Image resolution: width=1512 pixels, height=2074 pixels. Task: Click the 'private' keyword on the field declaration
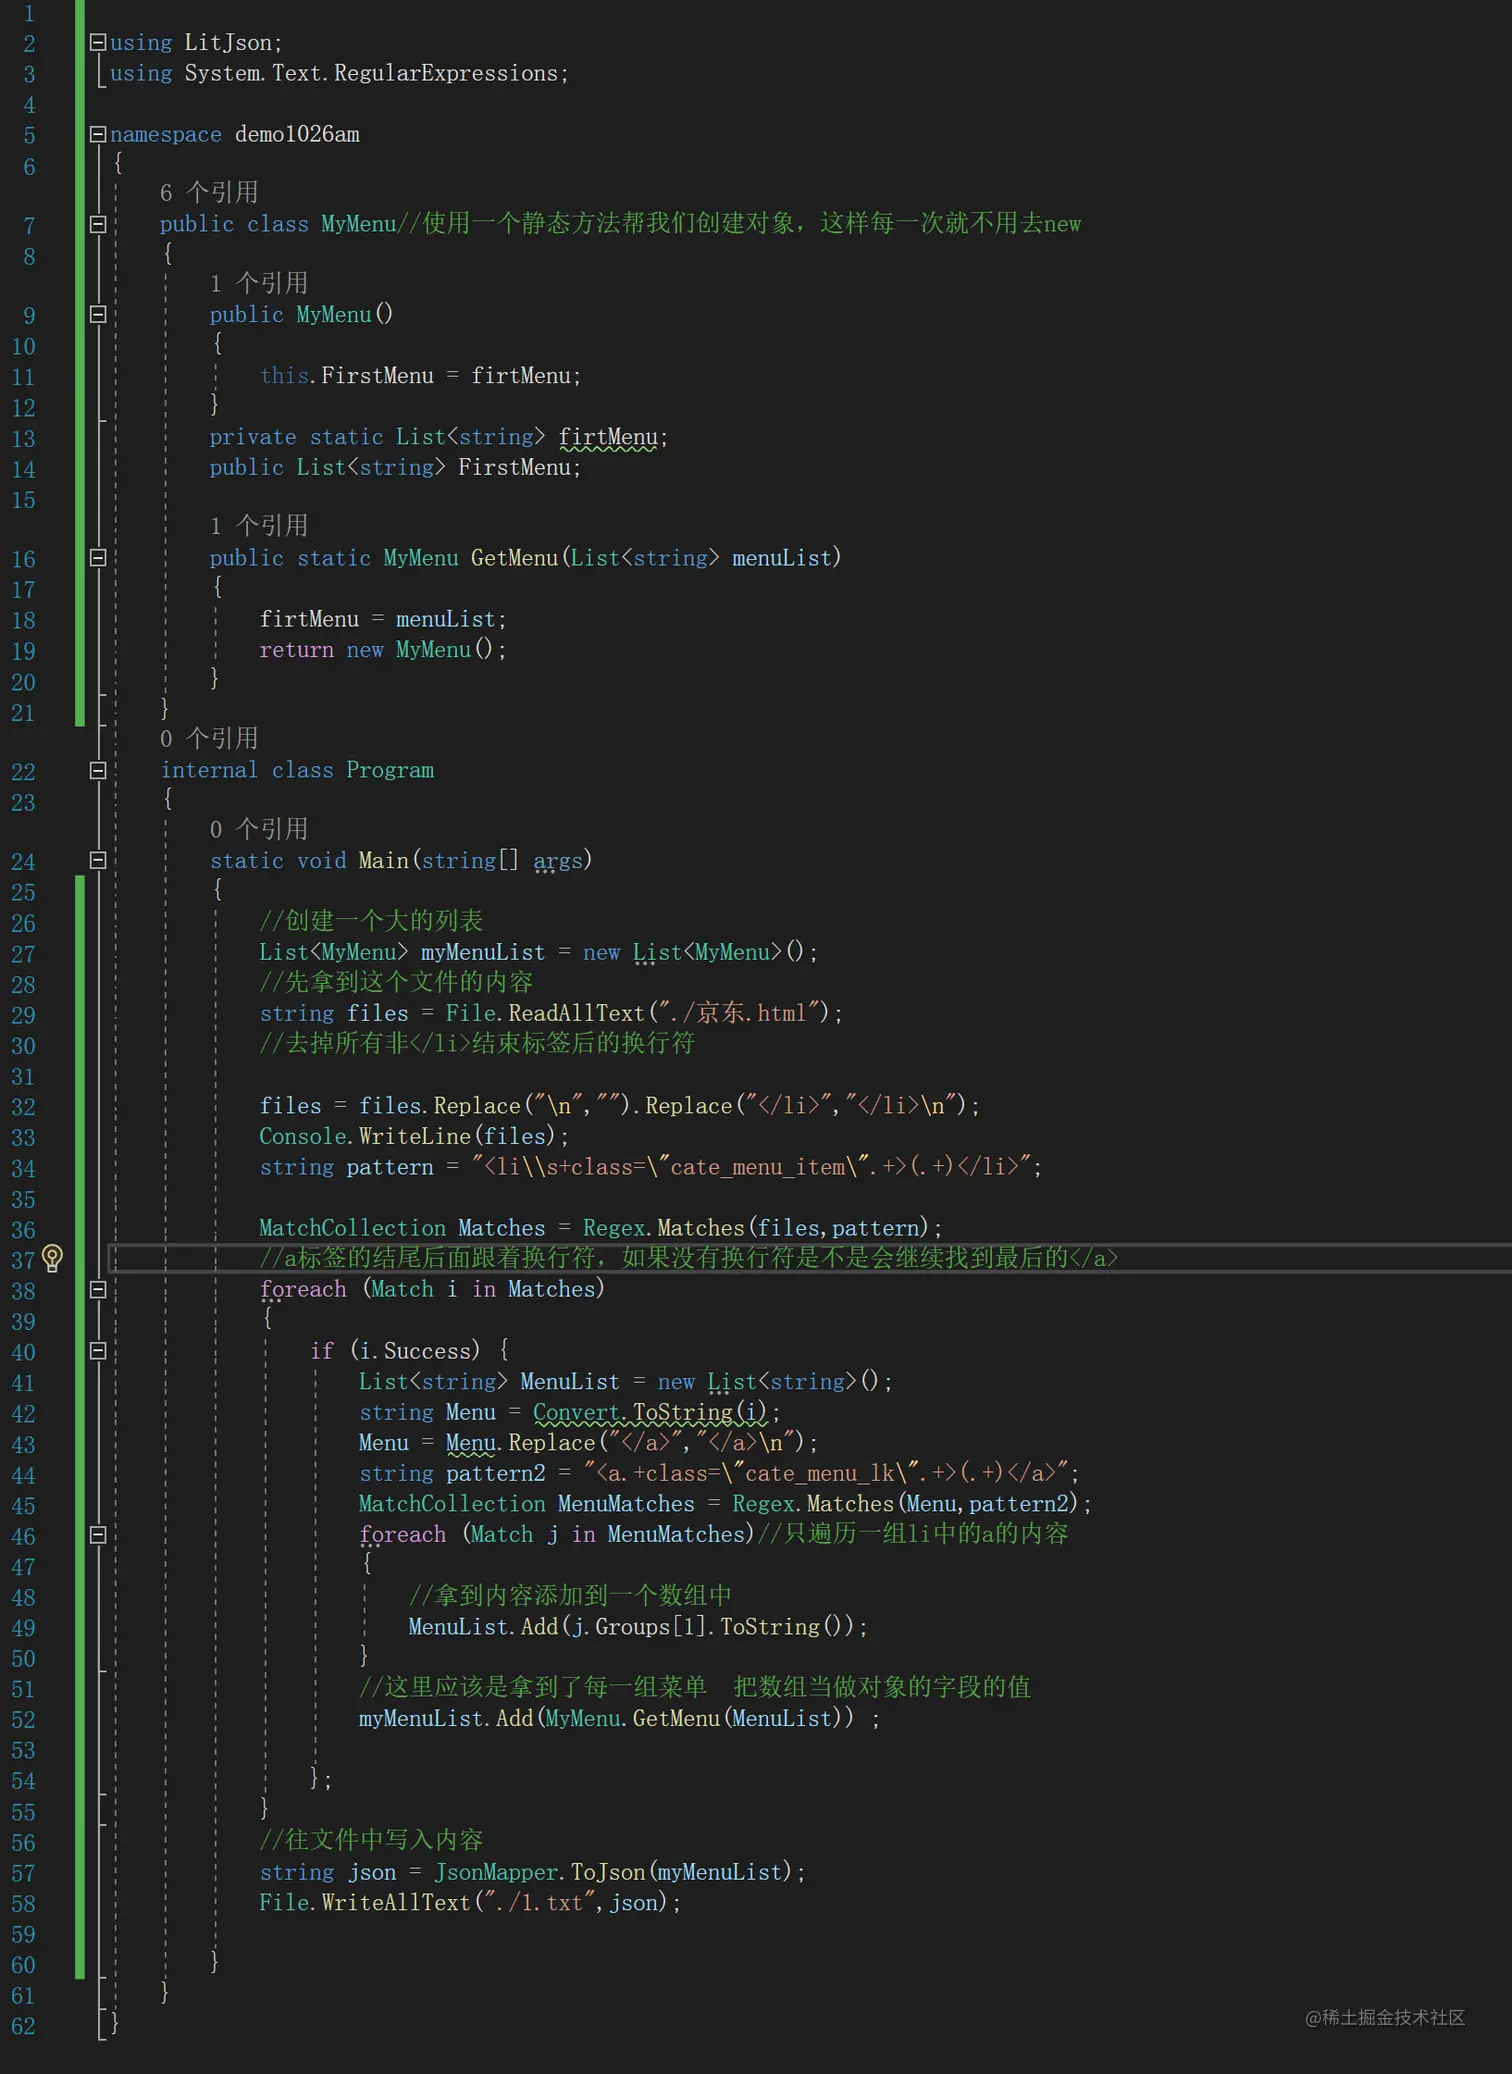coord(253,437)
